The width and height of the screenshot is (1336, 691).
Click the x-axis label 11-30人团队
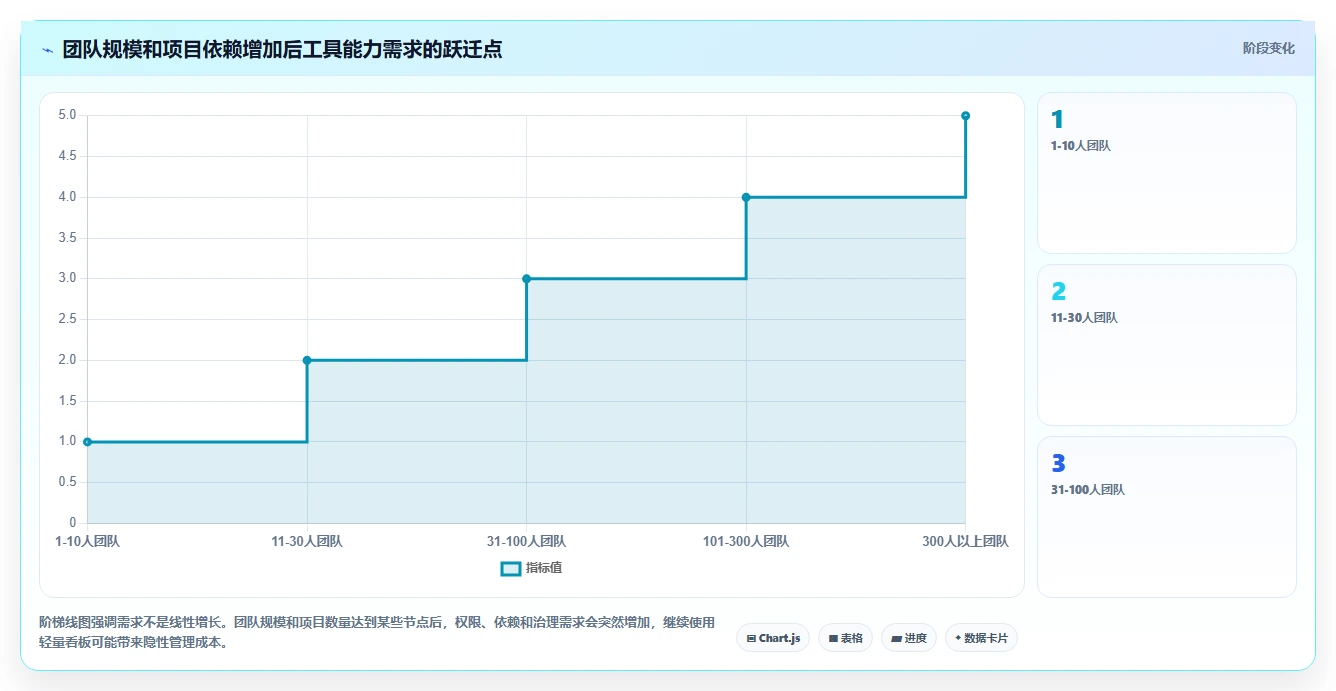pos(307,541)
